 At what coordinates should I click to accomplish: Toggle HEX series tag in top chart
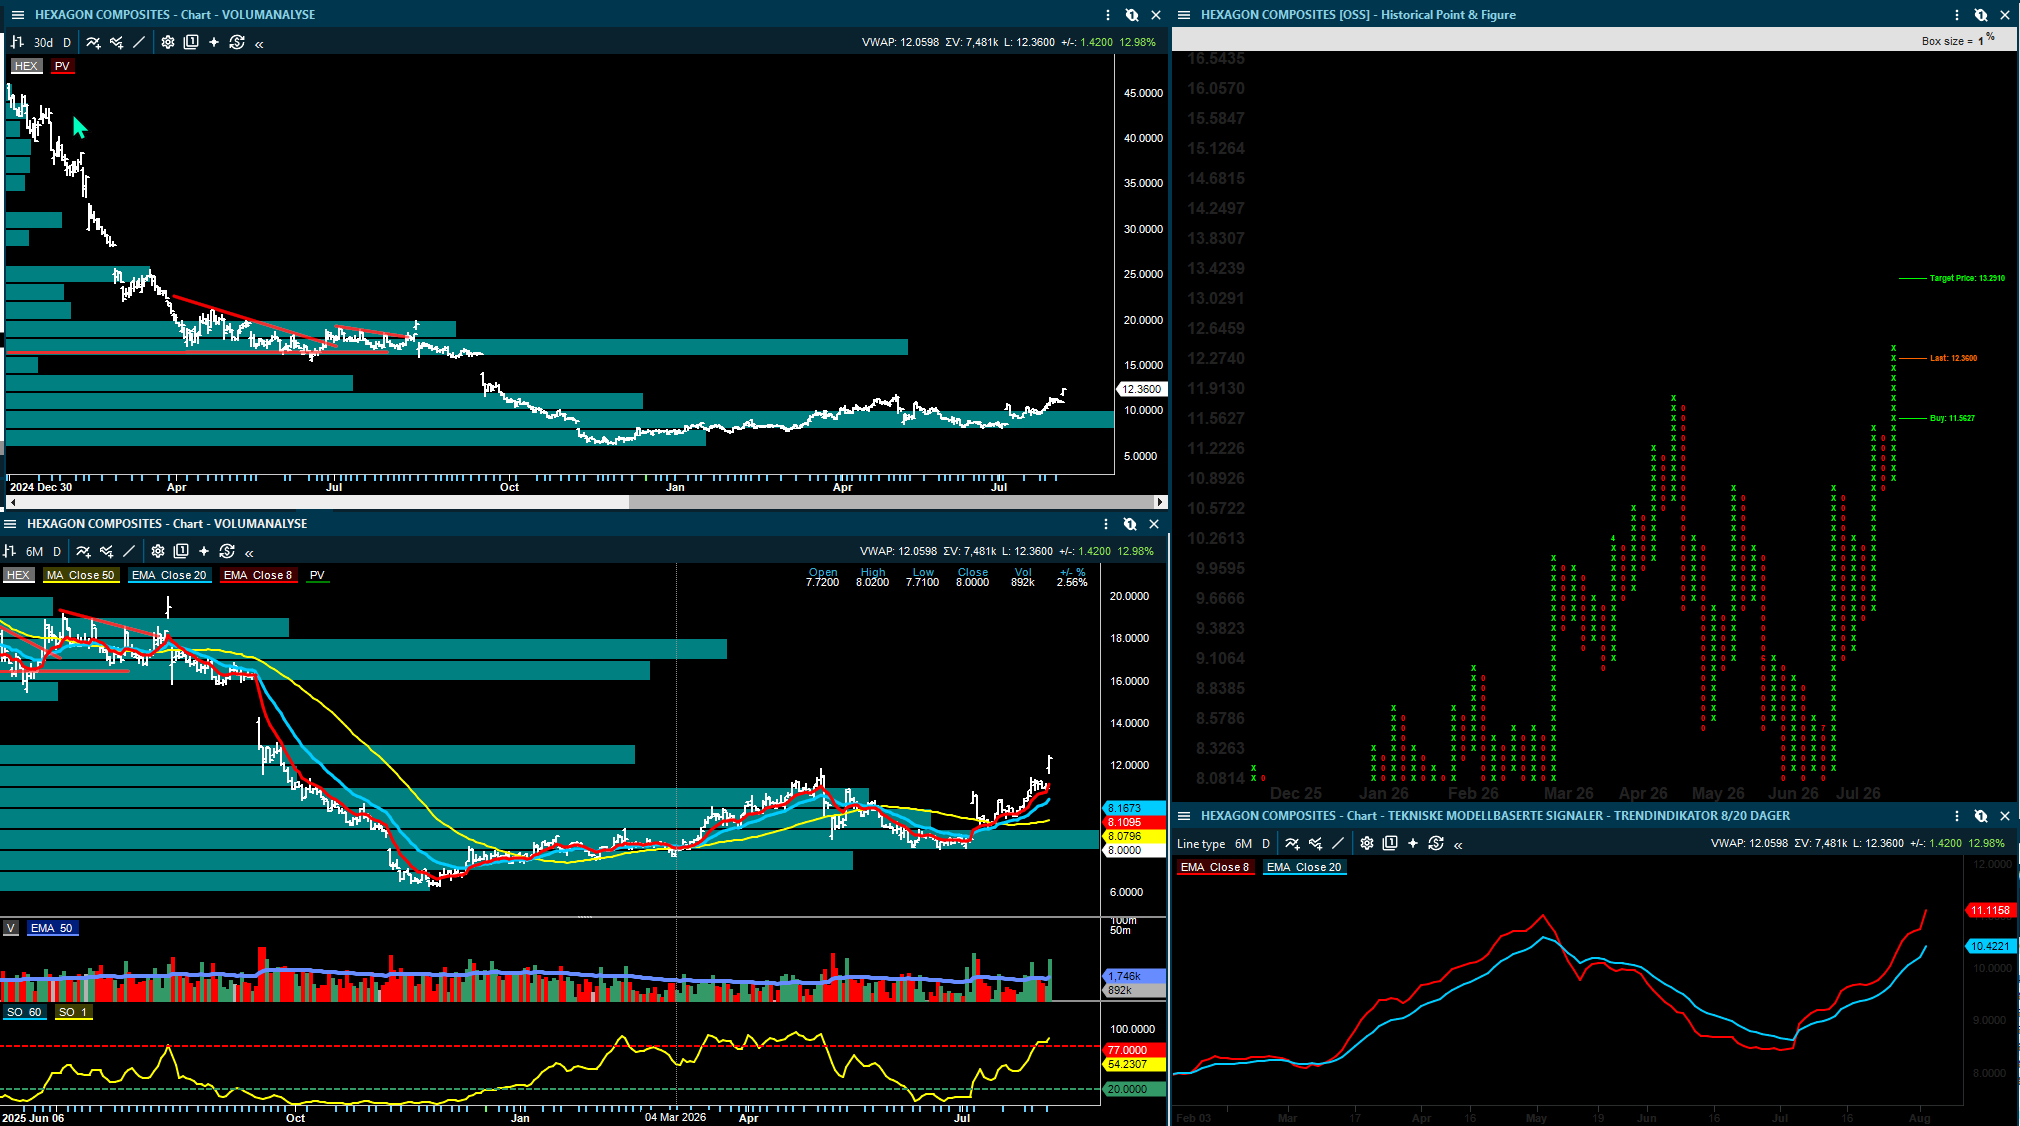[x=26, y=66]
